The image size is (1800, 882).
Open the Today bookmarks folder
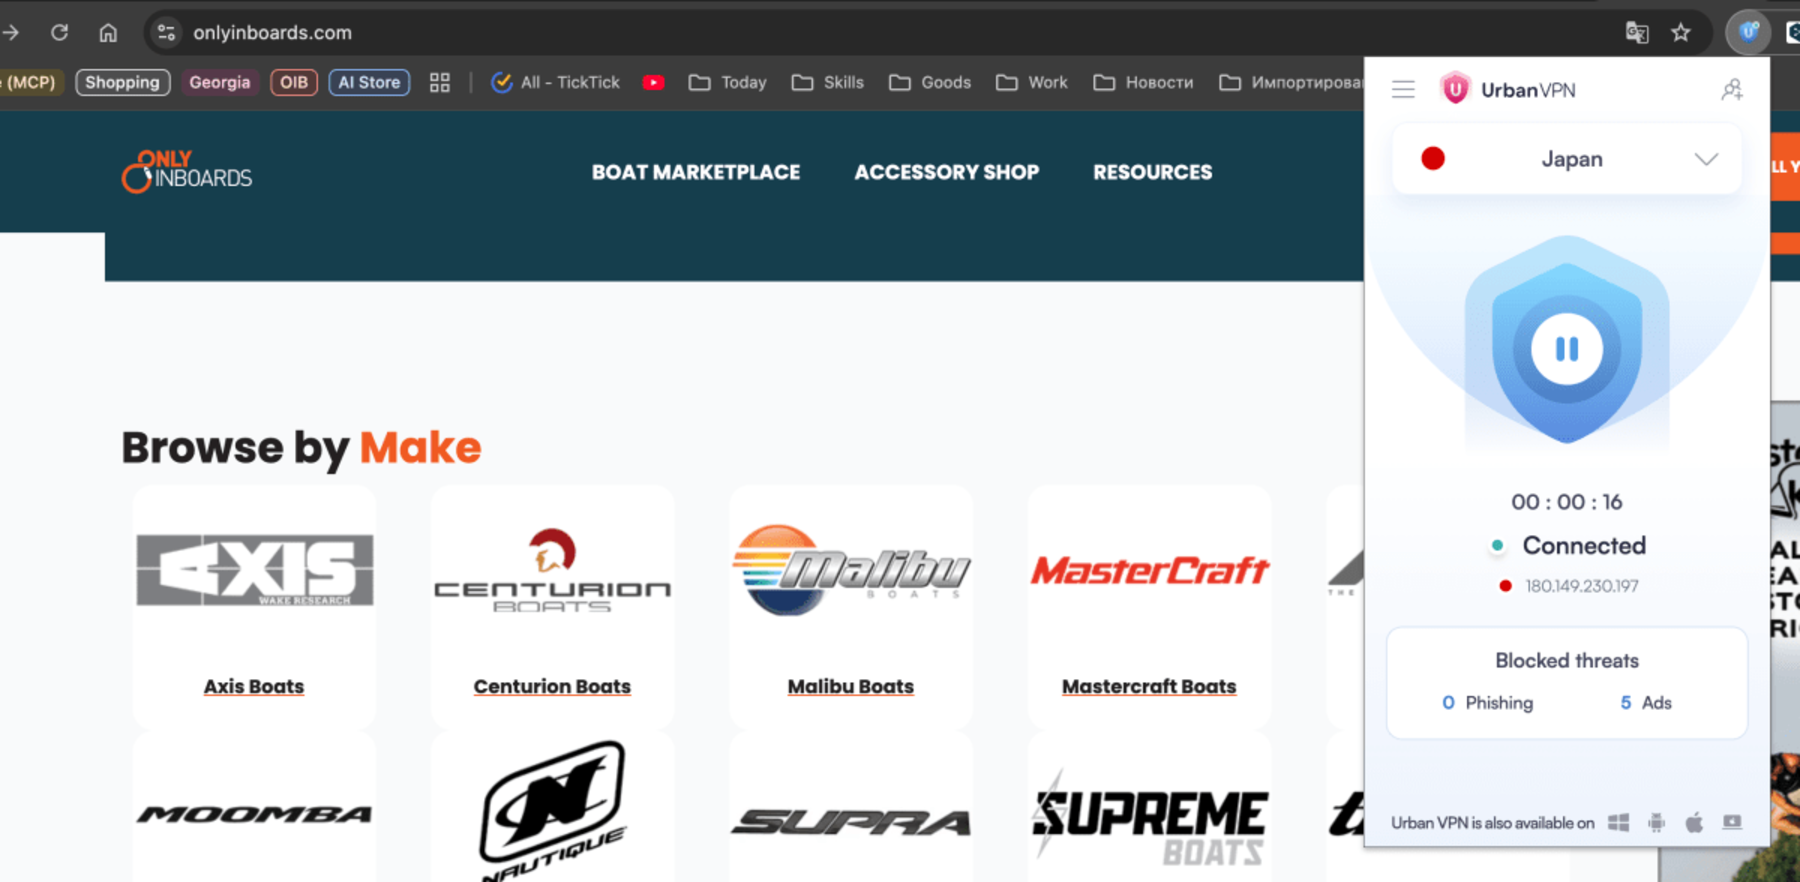[728, 83]
